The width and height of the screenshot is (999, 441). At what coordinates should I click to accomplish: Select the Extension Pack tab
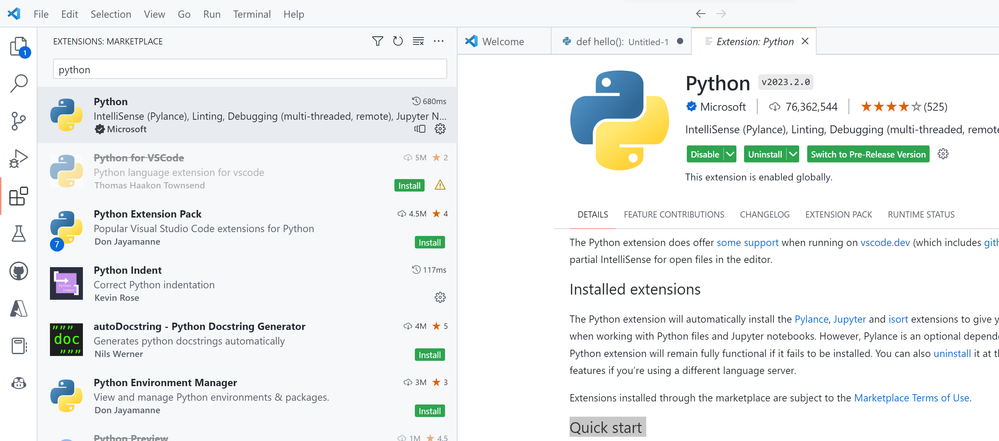coord(838,215)
